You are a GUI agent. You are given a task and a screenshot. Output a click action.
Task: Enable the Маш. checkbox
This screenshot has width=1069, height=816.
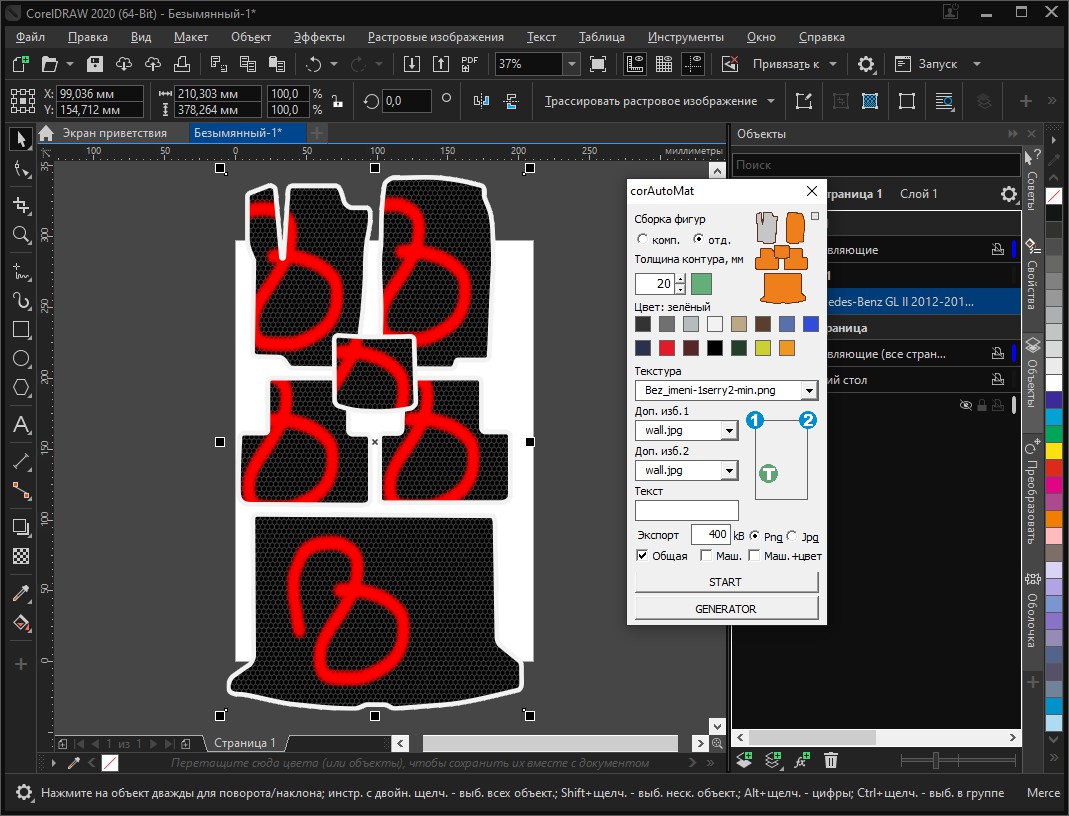(x=706, y=556)
